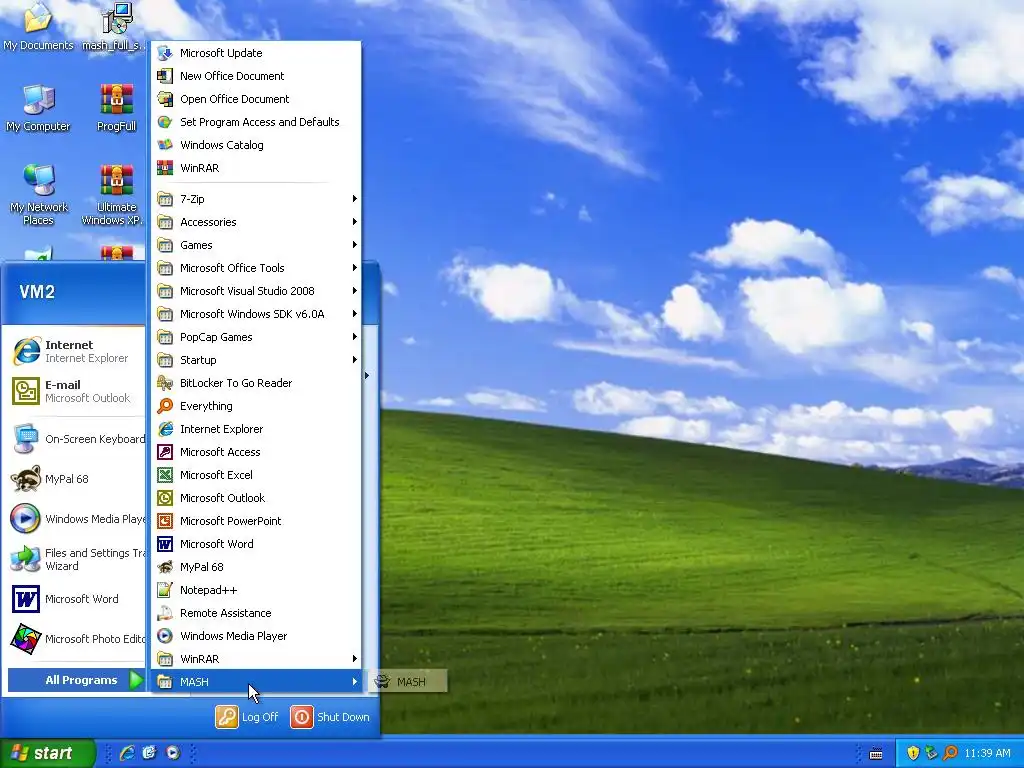The width and height of the screenshot is (1024, 768).
Task: Click Windows Media Player in programs list
Action: 256,636
